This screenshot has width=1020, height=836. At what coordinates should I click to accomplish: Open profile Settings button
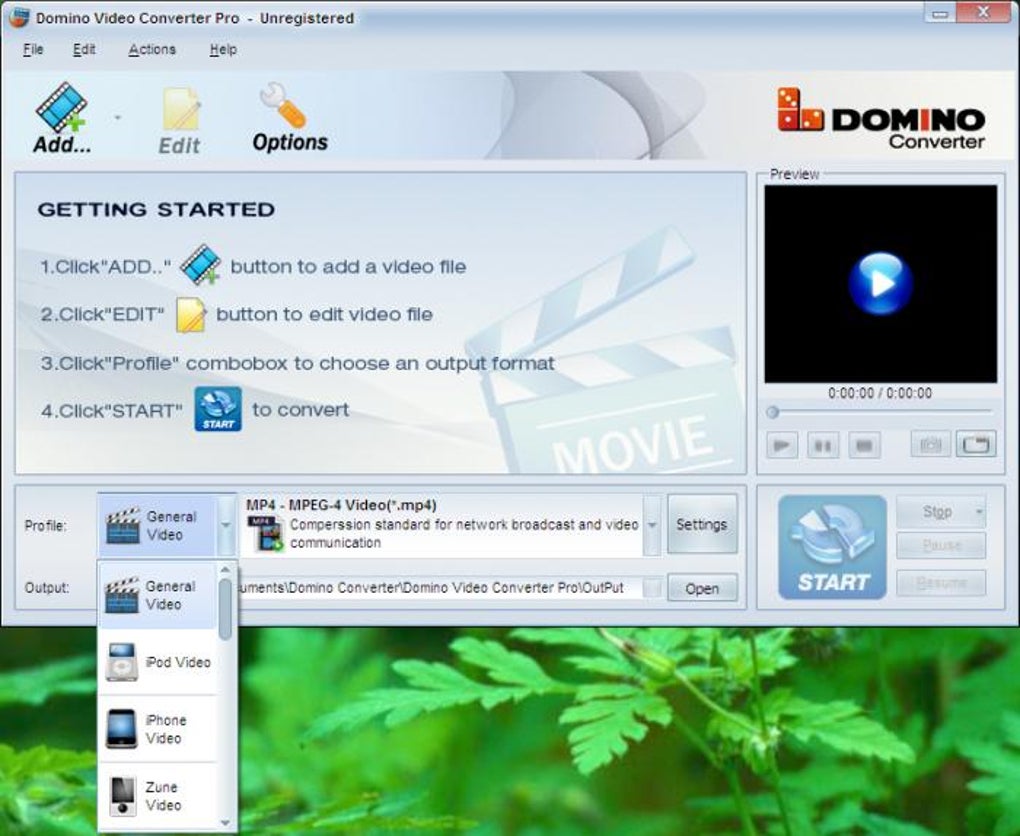pos(702,524)
